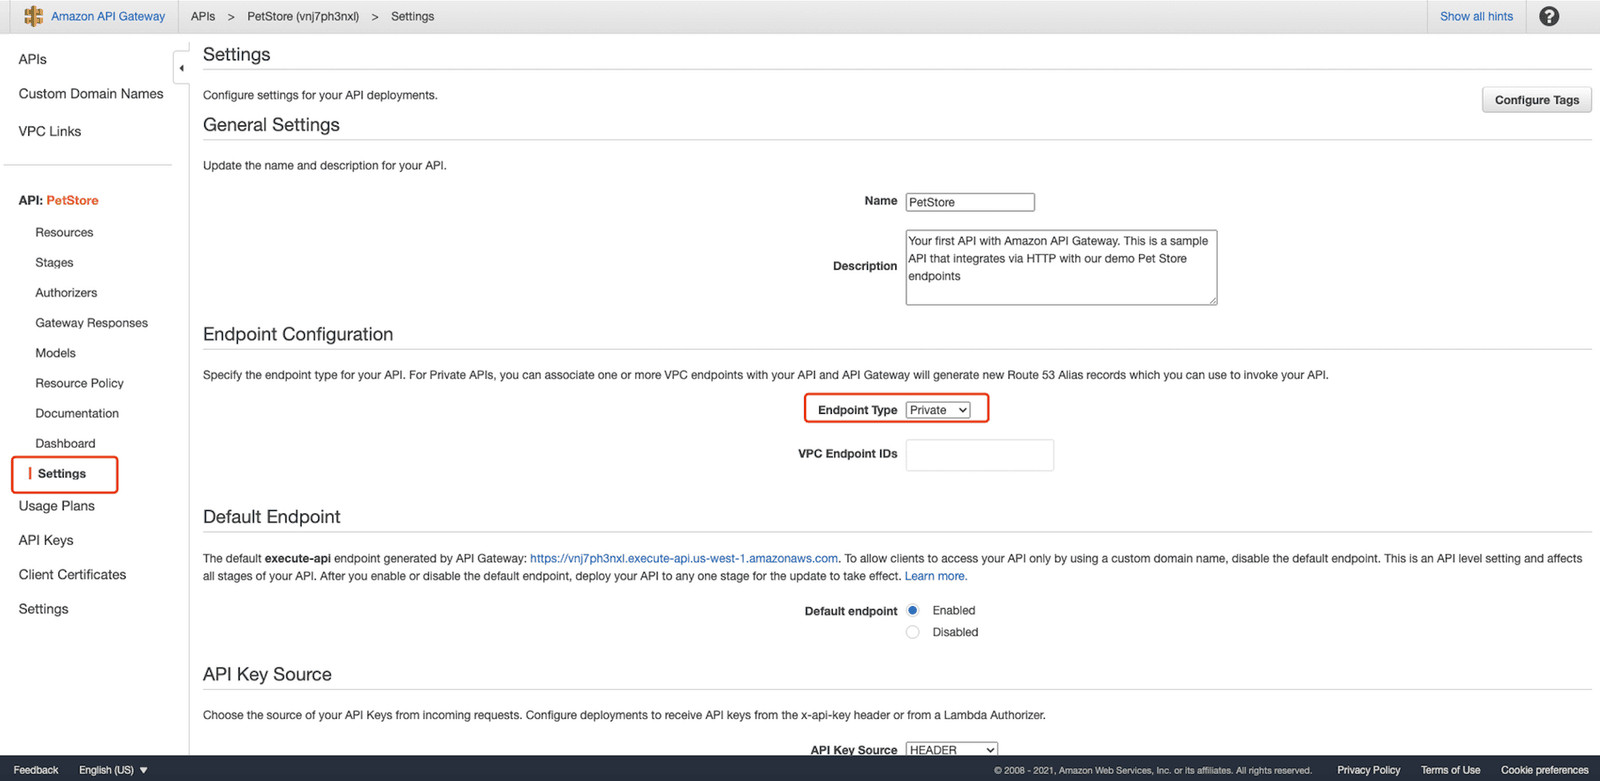Collapse the sidebar with the arrow handle

coord(181,68)
